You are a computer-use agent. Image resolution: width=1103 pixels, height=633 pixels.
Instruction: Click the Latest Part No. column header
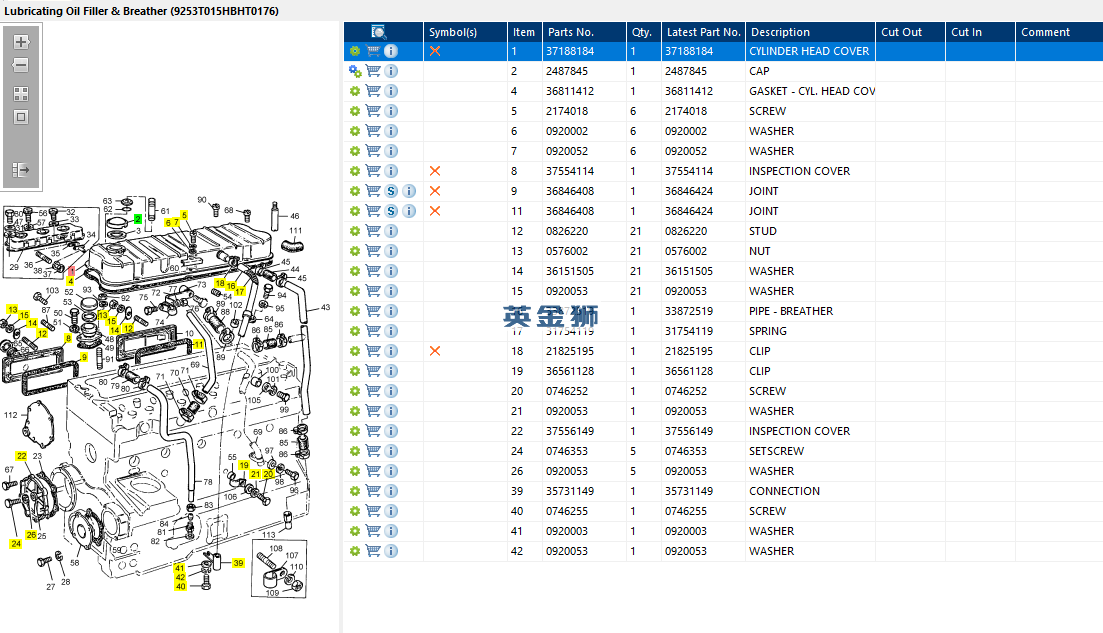[x=703, y=32]
